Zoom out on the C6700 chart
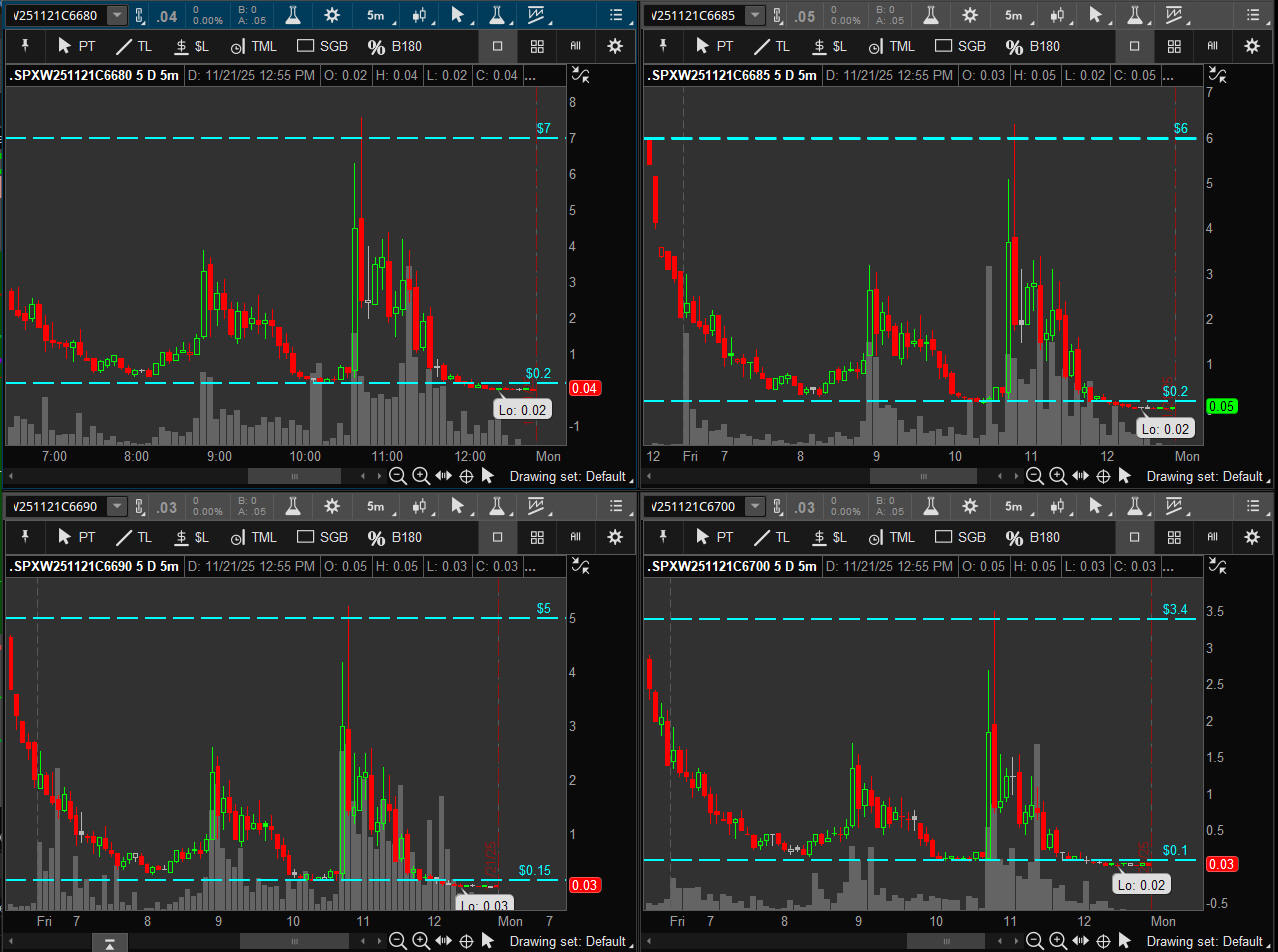The image size is (1278, 952). (x=1035, y=941)
